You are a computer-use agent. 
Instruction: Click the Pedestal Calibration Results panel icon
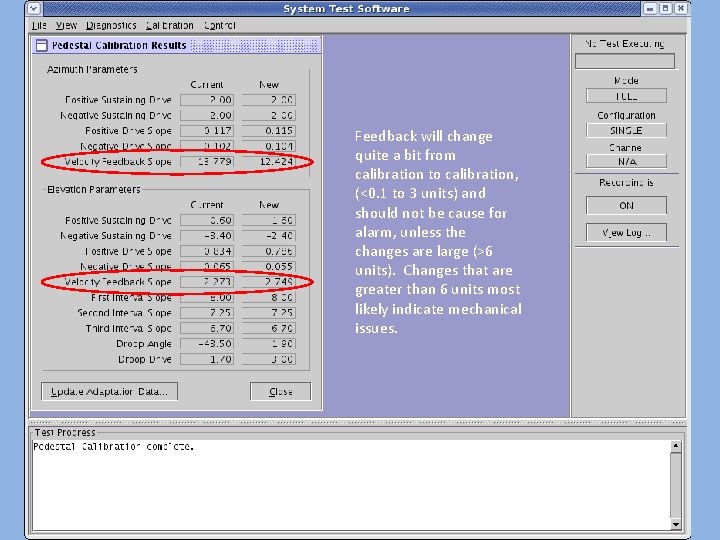(41, 45)
